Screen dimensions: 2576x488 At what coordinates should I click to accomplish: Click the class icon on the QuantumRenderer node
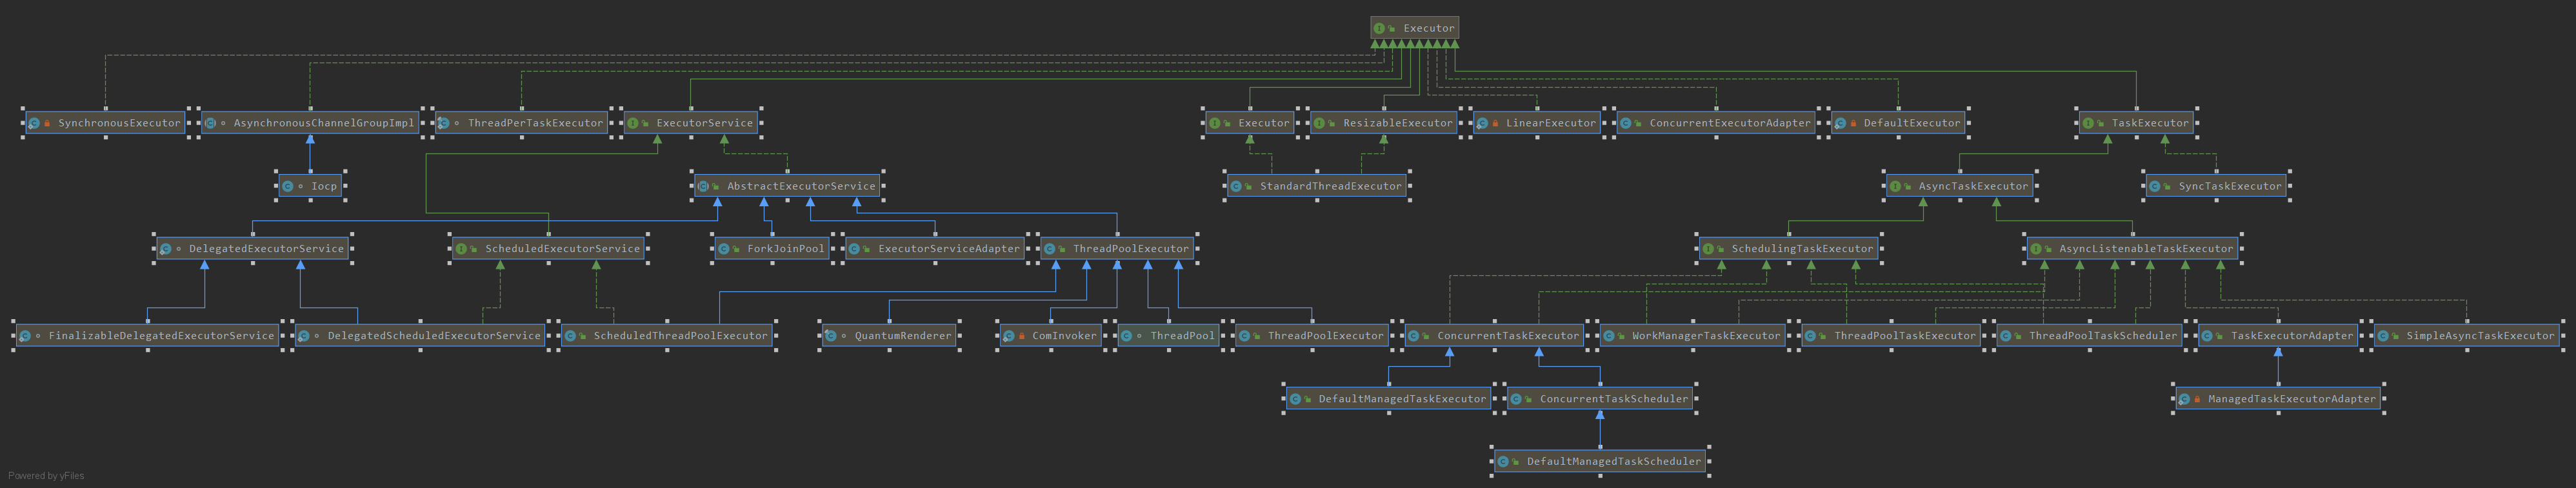pyautogui.click(x=831, y=336)
